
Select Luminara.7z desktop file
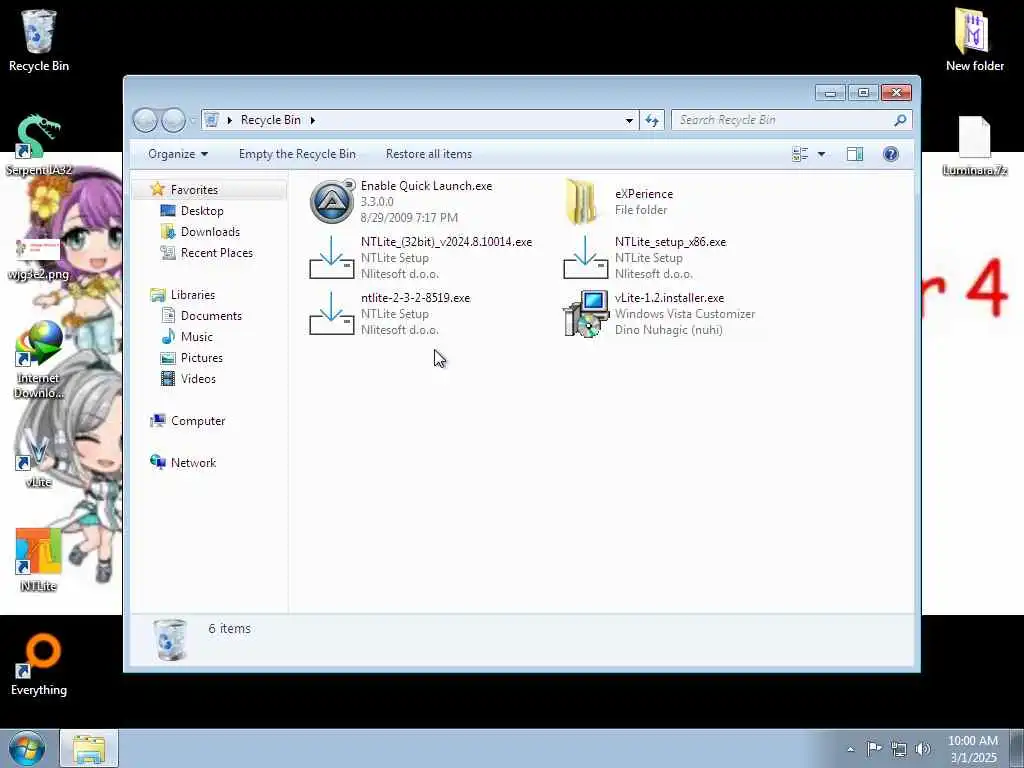974,146
